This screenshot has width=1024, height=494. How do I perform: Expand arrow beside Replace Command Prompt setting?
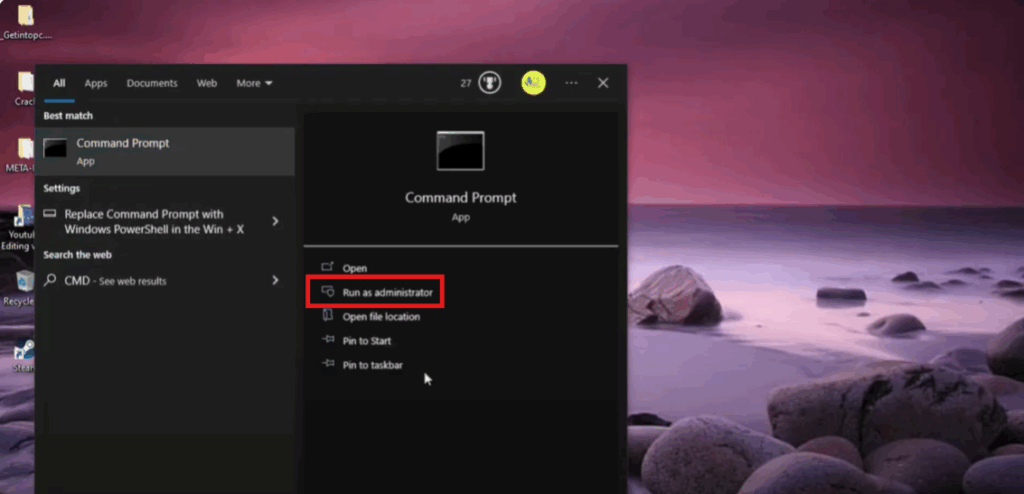(276, 222)
